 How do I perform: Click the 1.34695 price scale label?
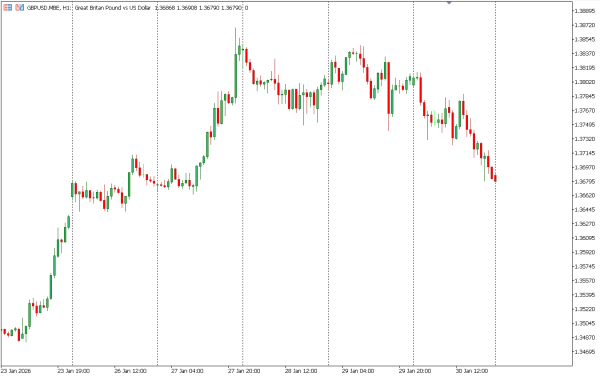click(585, 352)
